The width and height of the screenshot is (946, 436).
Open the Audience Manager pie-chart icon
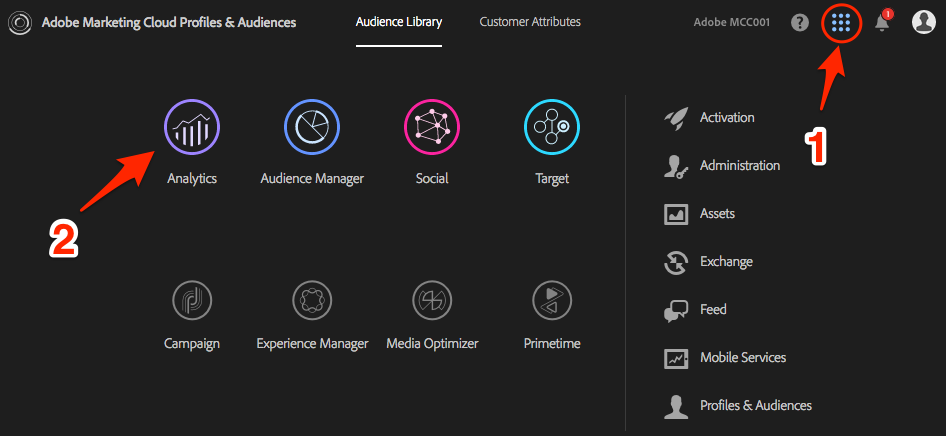pyautogui.click(x=312, y=127)
